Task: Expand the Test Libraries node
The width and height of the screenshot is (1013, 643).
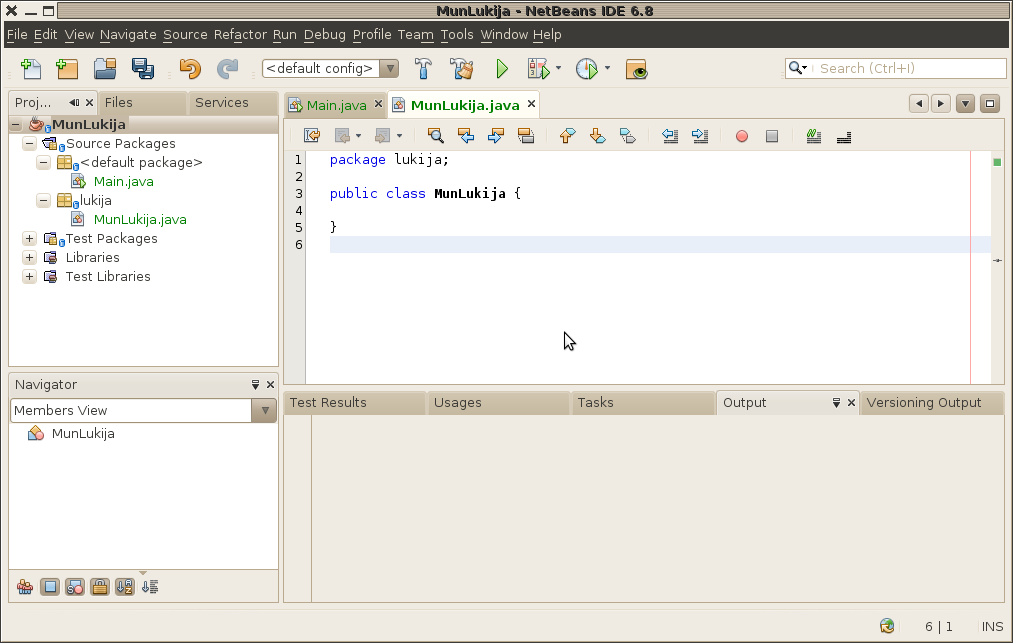Action: click(x=29, y=277)
